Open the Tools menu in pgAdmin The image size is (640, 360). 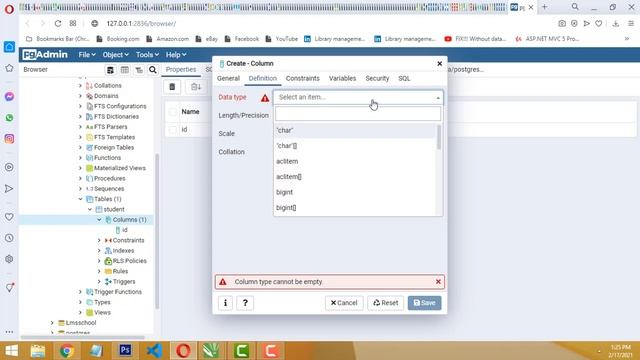pos(147,55)
